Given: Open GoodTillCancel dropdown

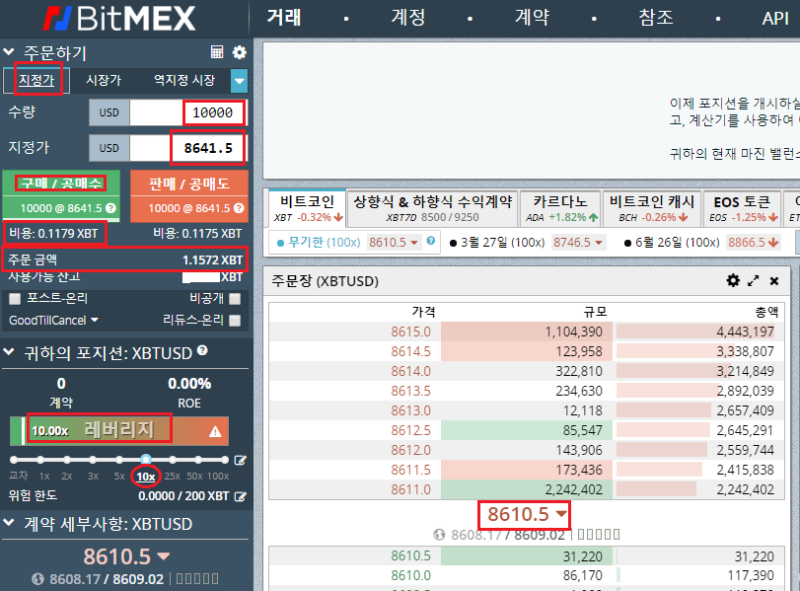Looking at the screenshot, I should point(54,321).
